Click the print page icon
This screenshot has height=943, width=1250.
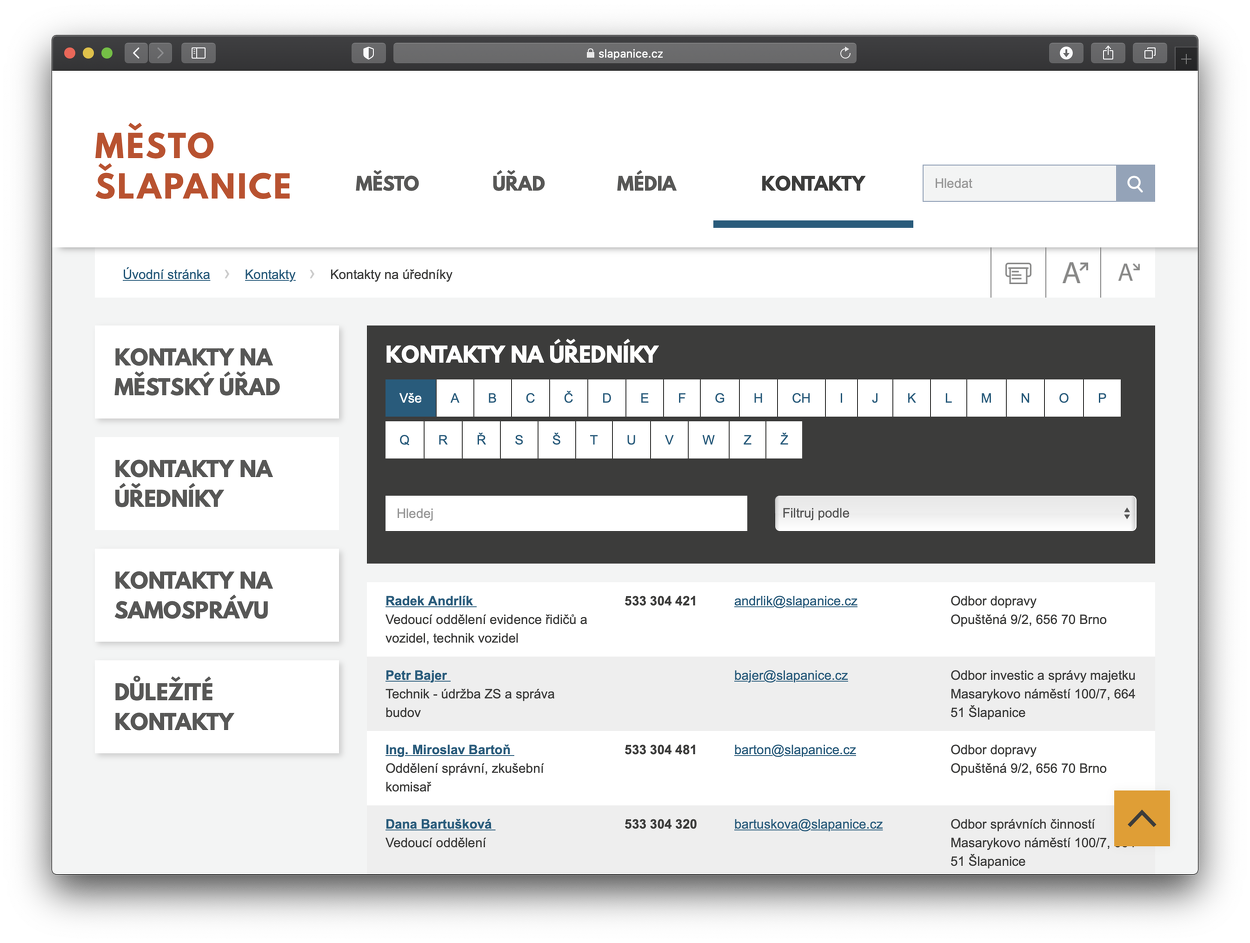click(1018, 273)
